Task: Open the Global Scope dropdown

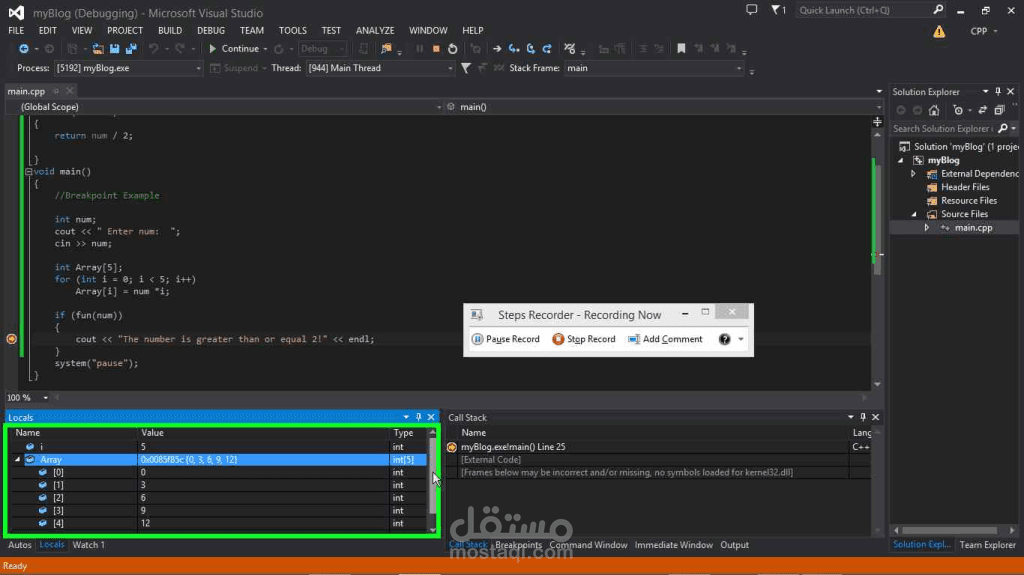Action: [x=225, y=107]
